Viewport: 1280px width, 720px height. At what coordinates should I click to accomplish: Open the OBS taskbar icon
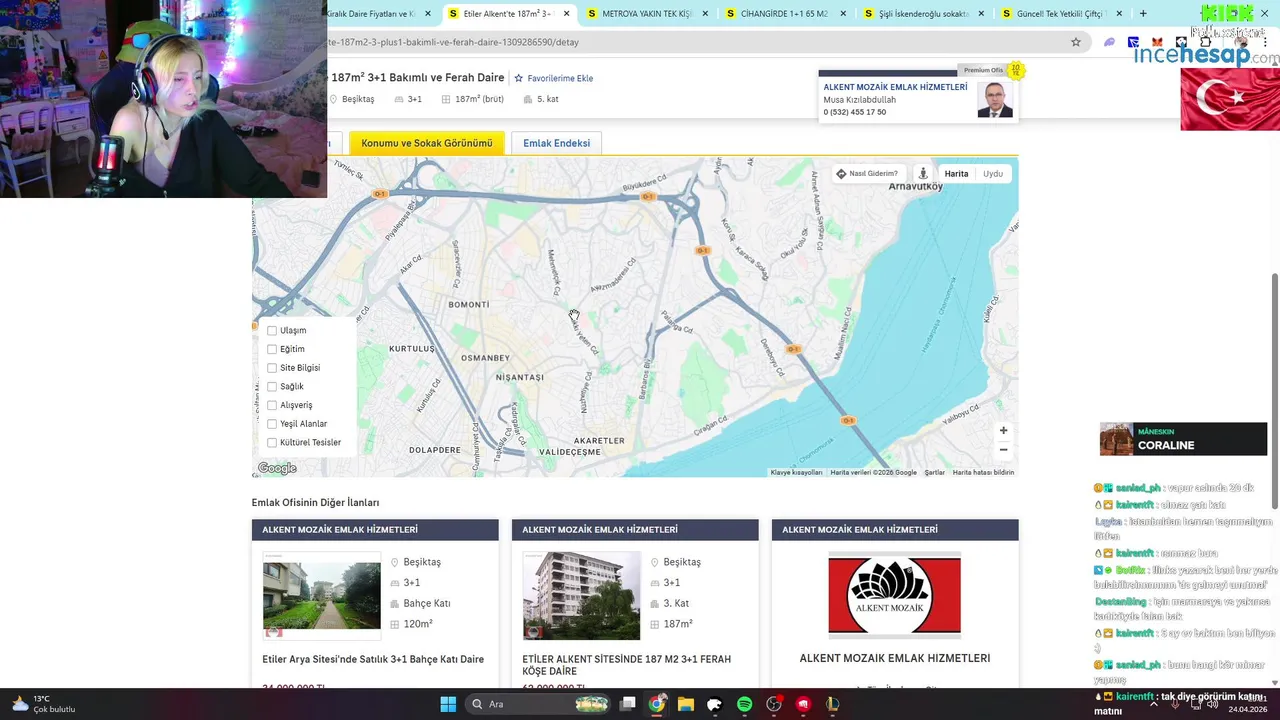[x=774, y=704]
